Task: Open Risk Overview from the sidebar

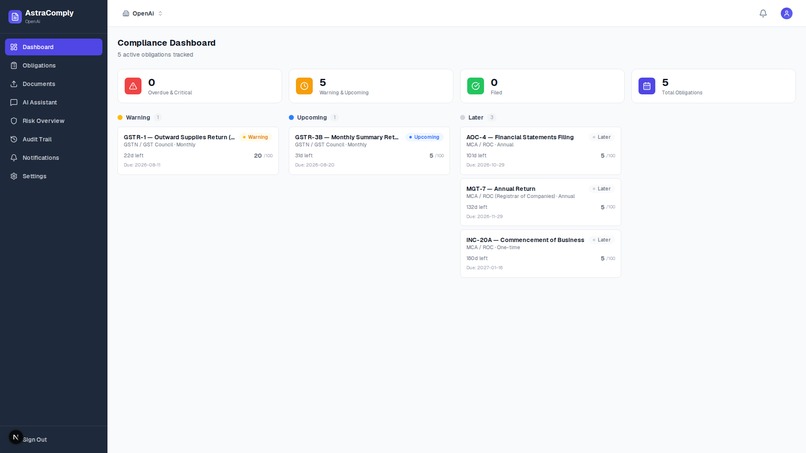Action: tap(53, 121)
